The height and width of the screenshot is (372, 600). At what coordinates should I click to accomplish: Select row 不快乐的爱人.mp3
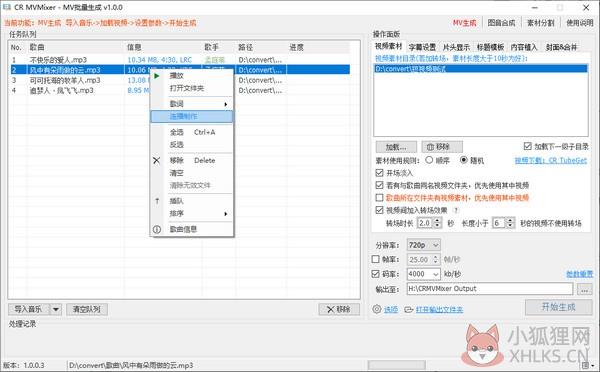[180, 60]
